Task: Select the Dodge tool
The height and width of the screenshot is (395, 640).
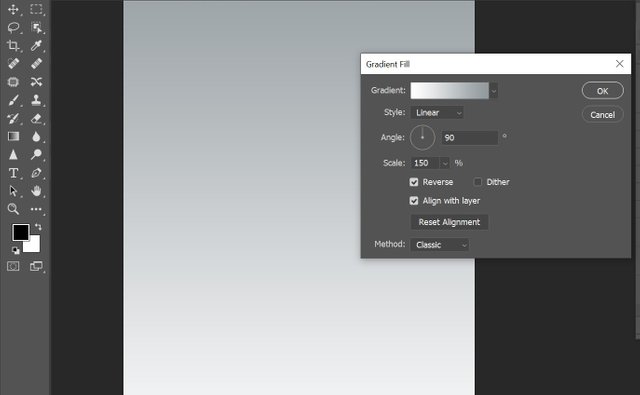Action: (36, 154)
